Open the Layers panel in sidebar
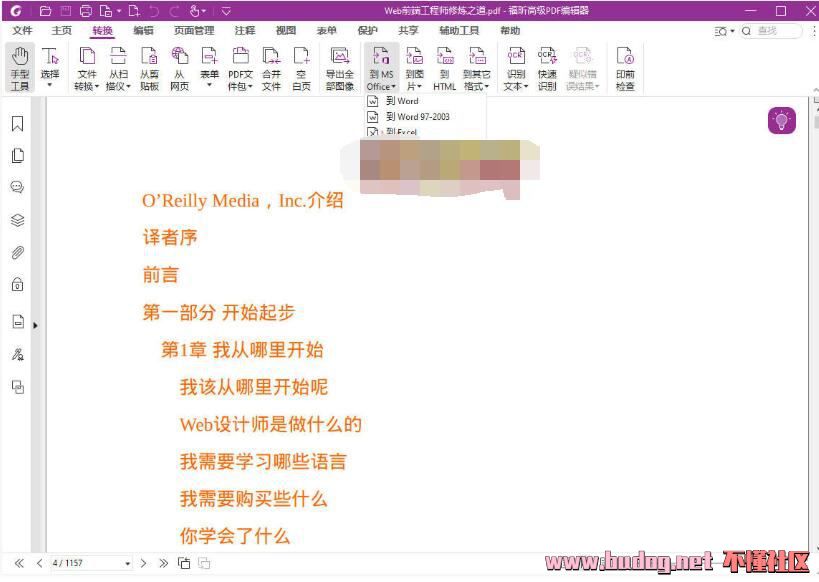819x582 pixels. click(x=18, y=220)
